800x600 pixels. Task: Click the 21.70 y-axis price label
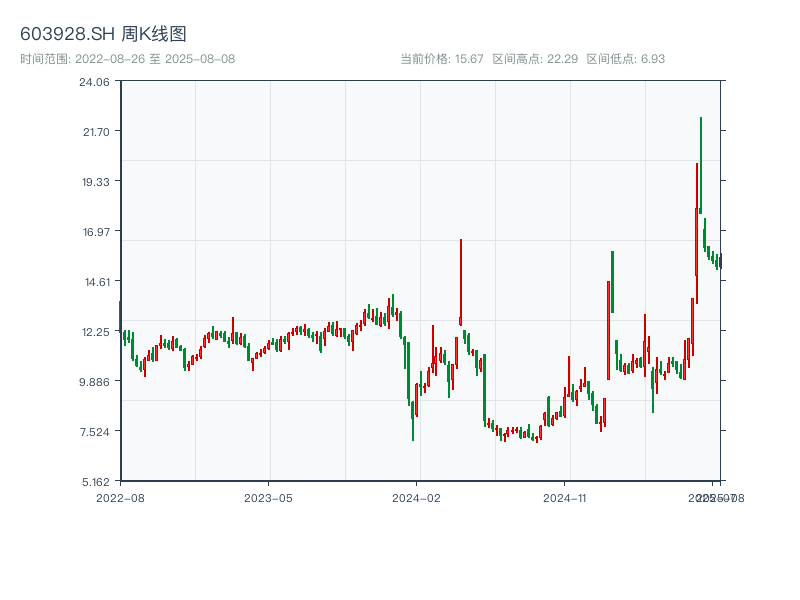coord(95,132)
